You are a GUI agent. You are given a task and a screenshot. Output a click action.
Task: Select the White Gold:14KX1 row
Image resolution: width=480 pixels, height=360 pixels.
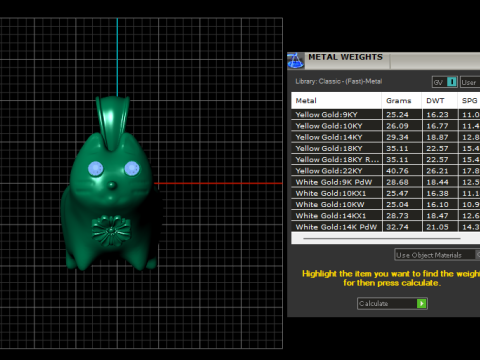coord(386,216)
